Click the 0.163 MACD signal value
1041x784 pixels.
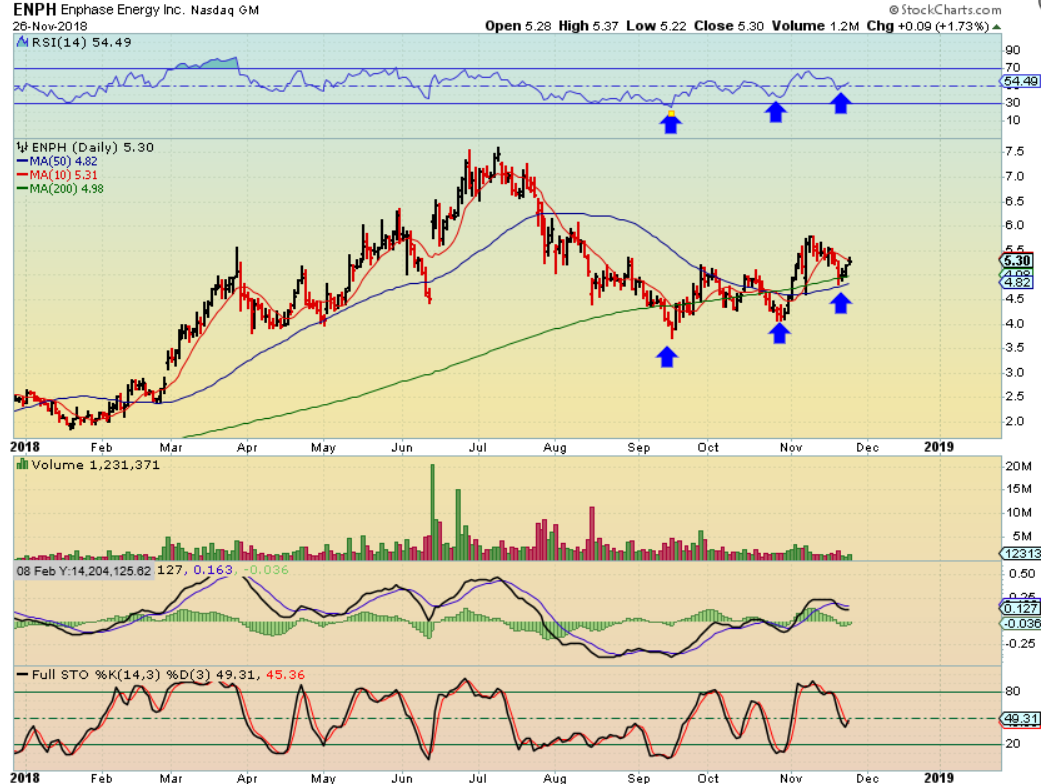pyautogui.click(x=212, y=570)
